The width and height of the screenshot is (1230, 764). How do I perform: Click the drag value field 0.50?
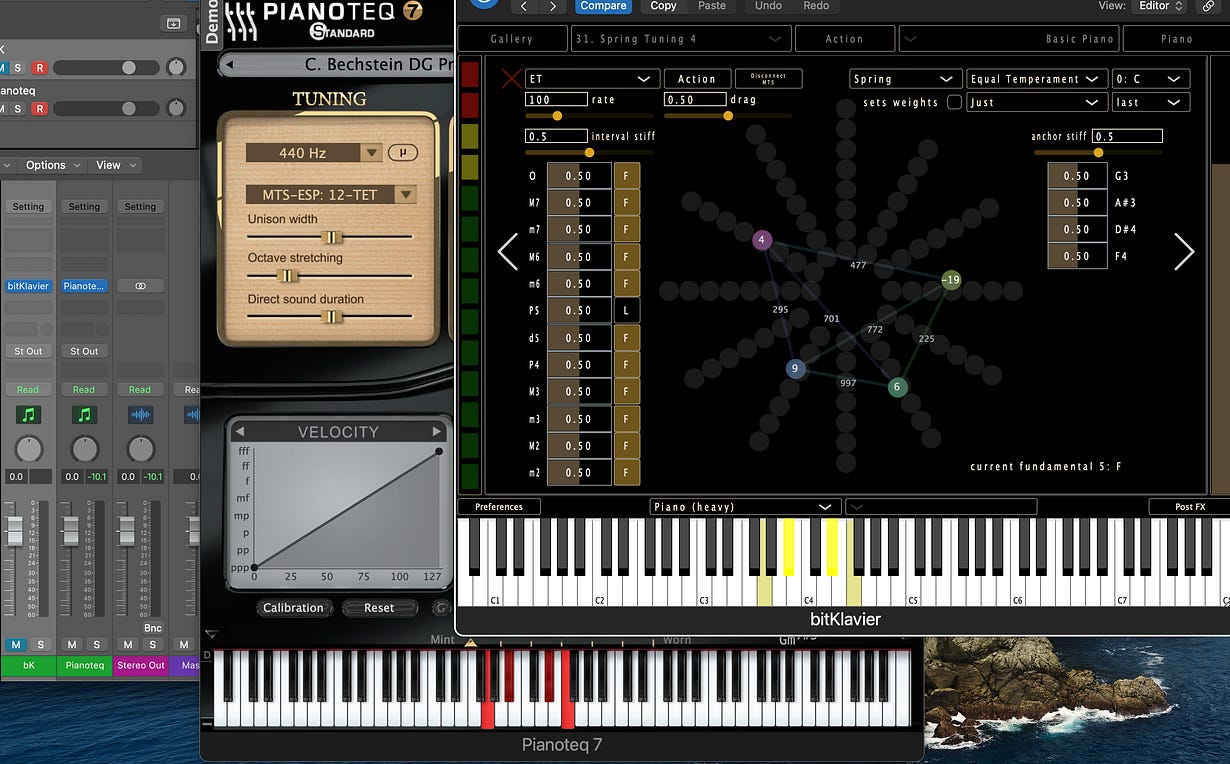point(695,99)
